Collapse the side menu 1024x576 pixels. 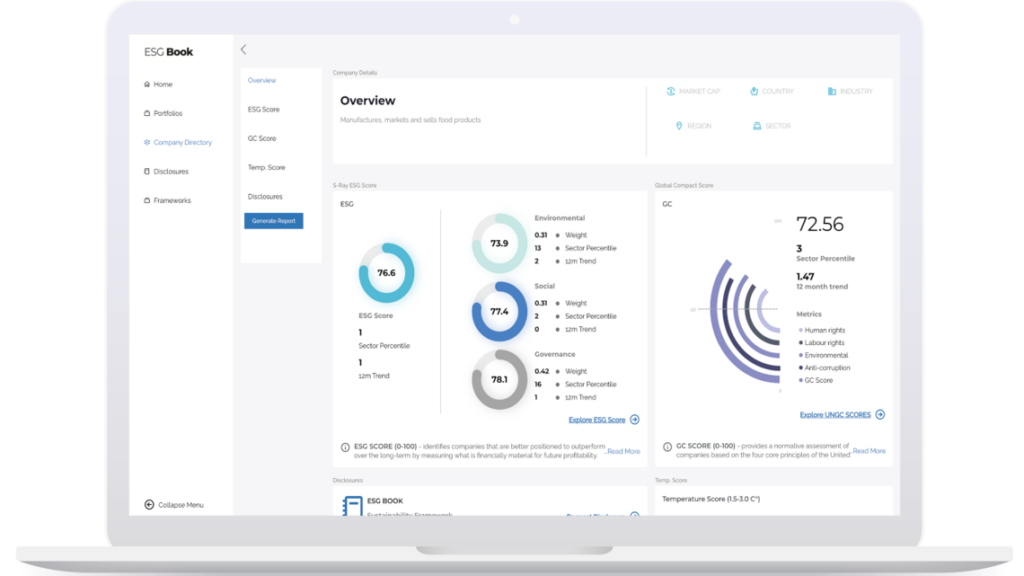(174, 505)
